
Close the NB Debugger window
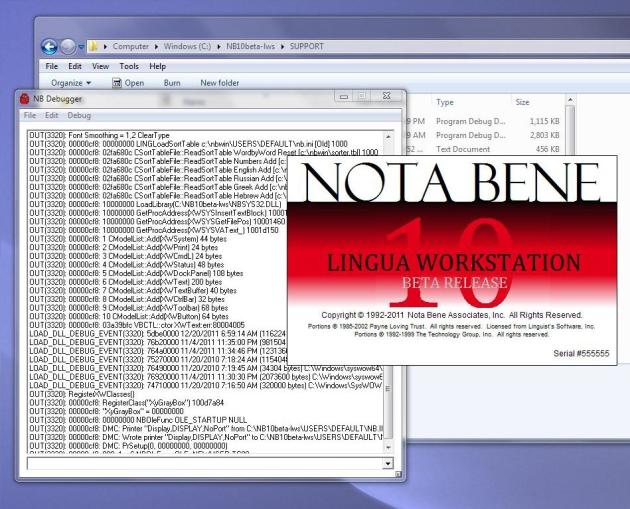click(x=387, y=96)
